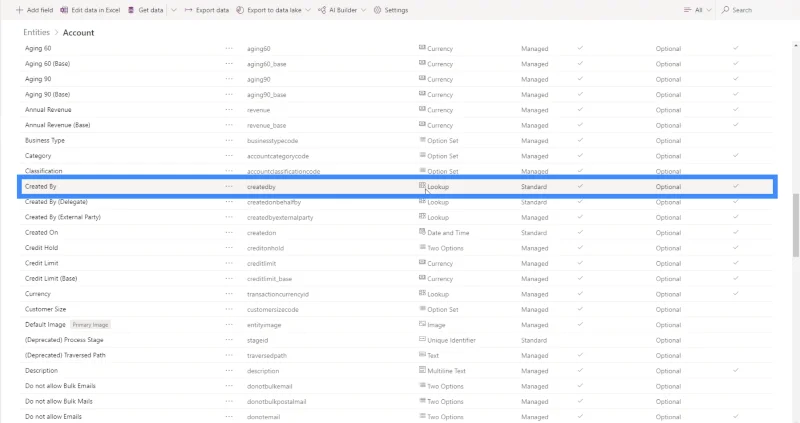Open more options for Annual Revenue

[229, 110]
